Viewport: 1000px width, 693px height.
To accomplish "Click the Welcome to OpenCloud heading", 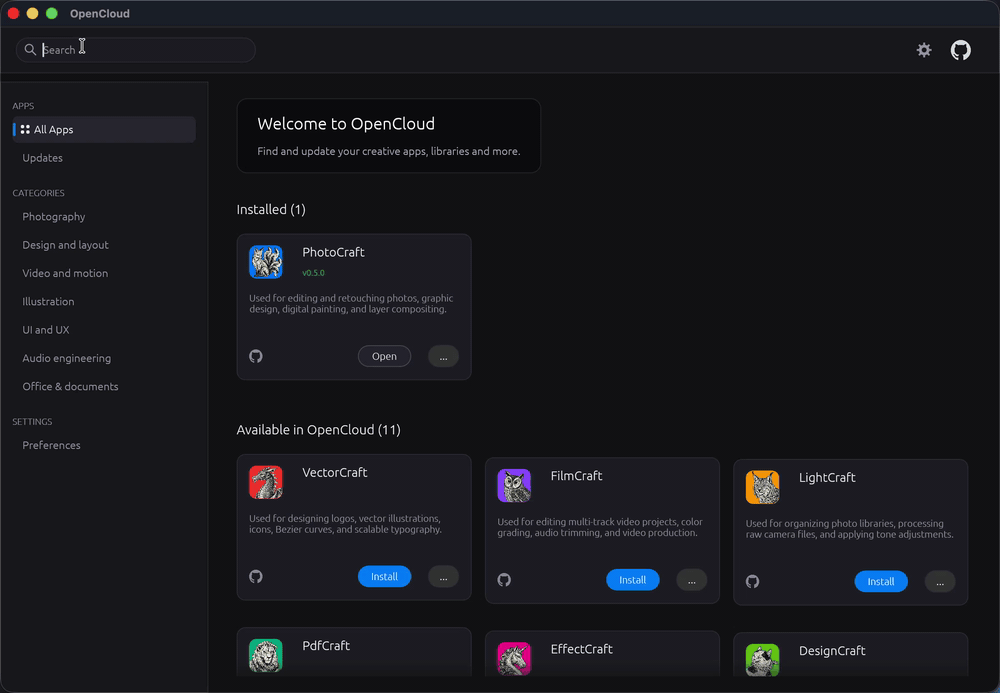I will (x=346, y=124).
